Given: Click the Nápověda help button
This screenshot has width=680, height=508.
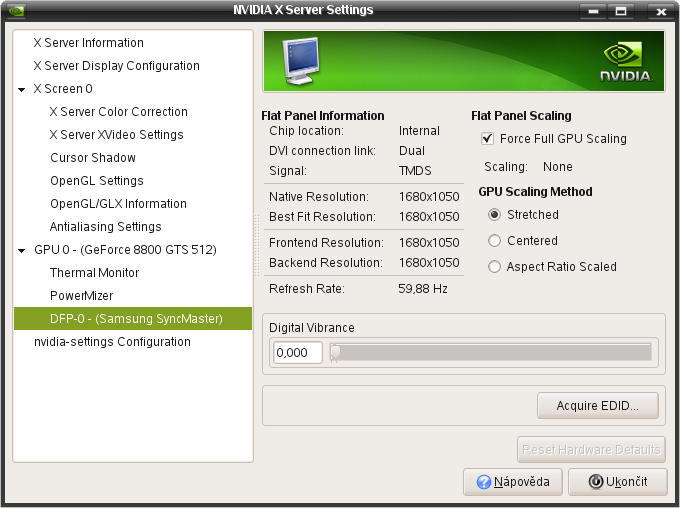Looking at the screenshot, I should (x=513, y=482).
